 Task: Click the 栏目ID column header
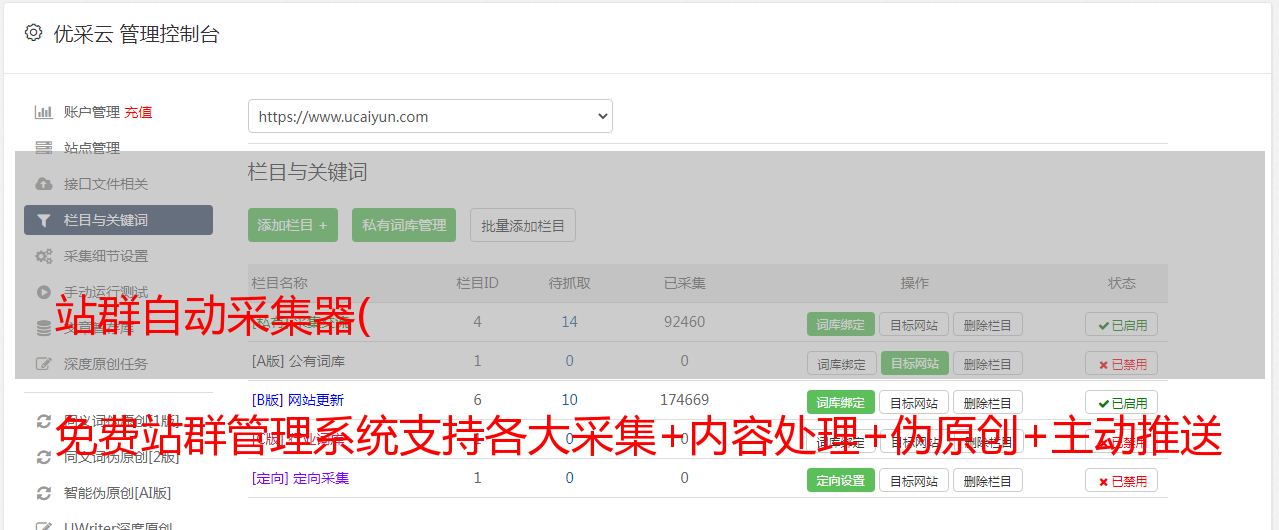tap(477, 283)
